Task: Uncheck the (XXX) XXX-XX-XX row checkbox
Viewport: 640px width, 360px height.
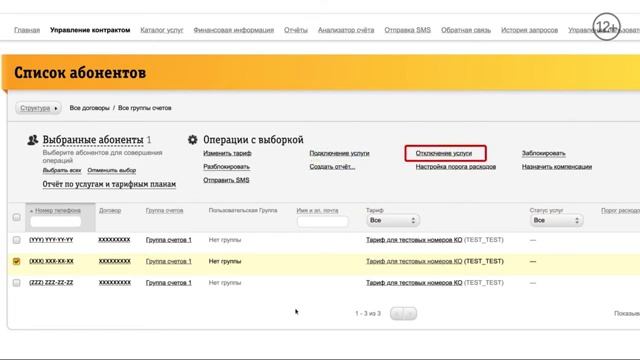Action: pyautogui.click(x=16, y=261)
